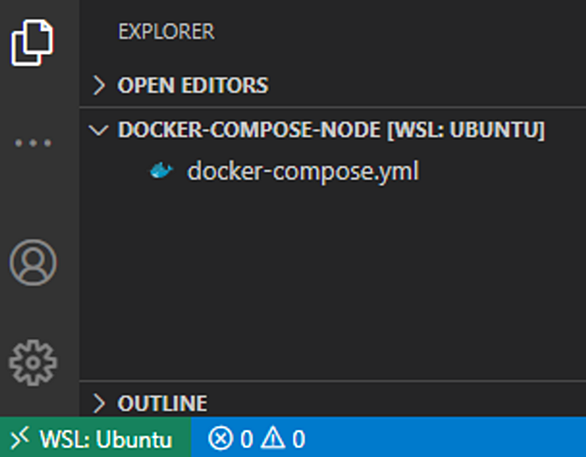586x457 pixels.
Task: Open the Accounts menu icon
Action: click(33, 263)
